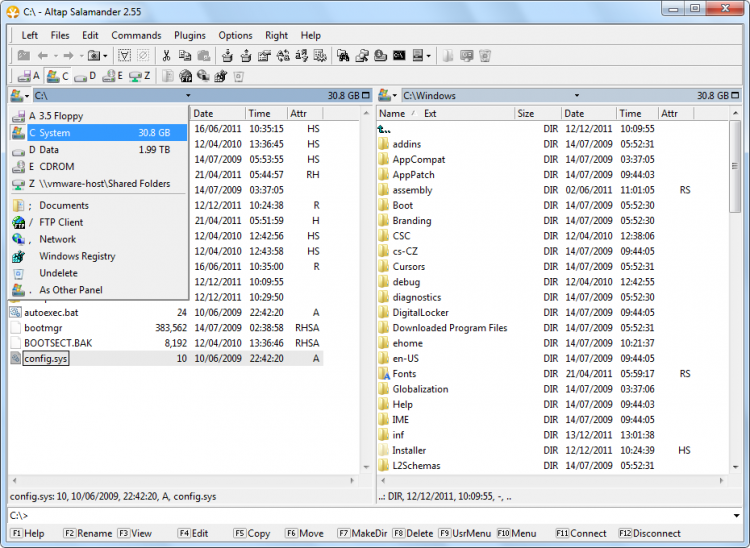Open the Options menu
This screenshot has height=548, width=750.
point(235,35)
